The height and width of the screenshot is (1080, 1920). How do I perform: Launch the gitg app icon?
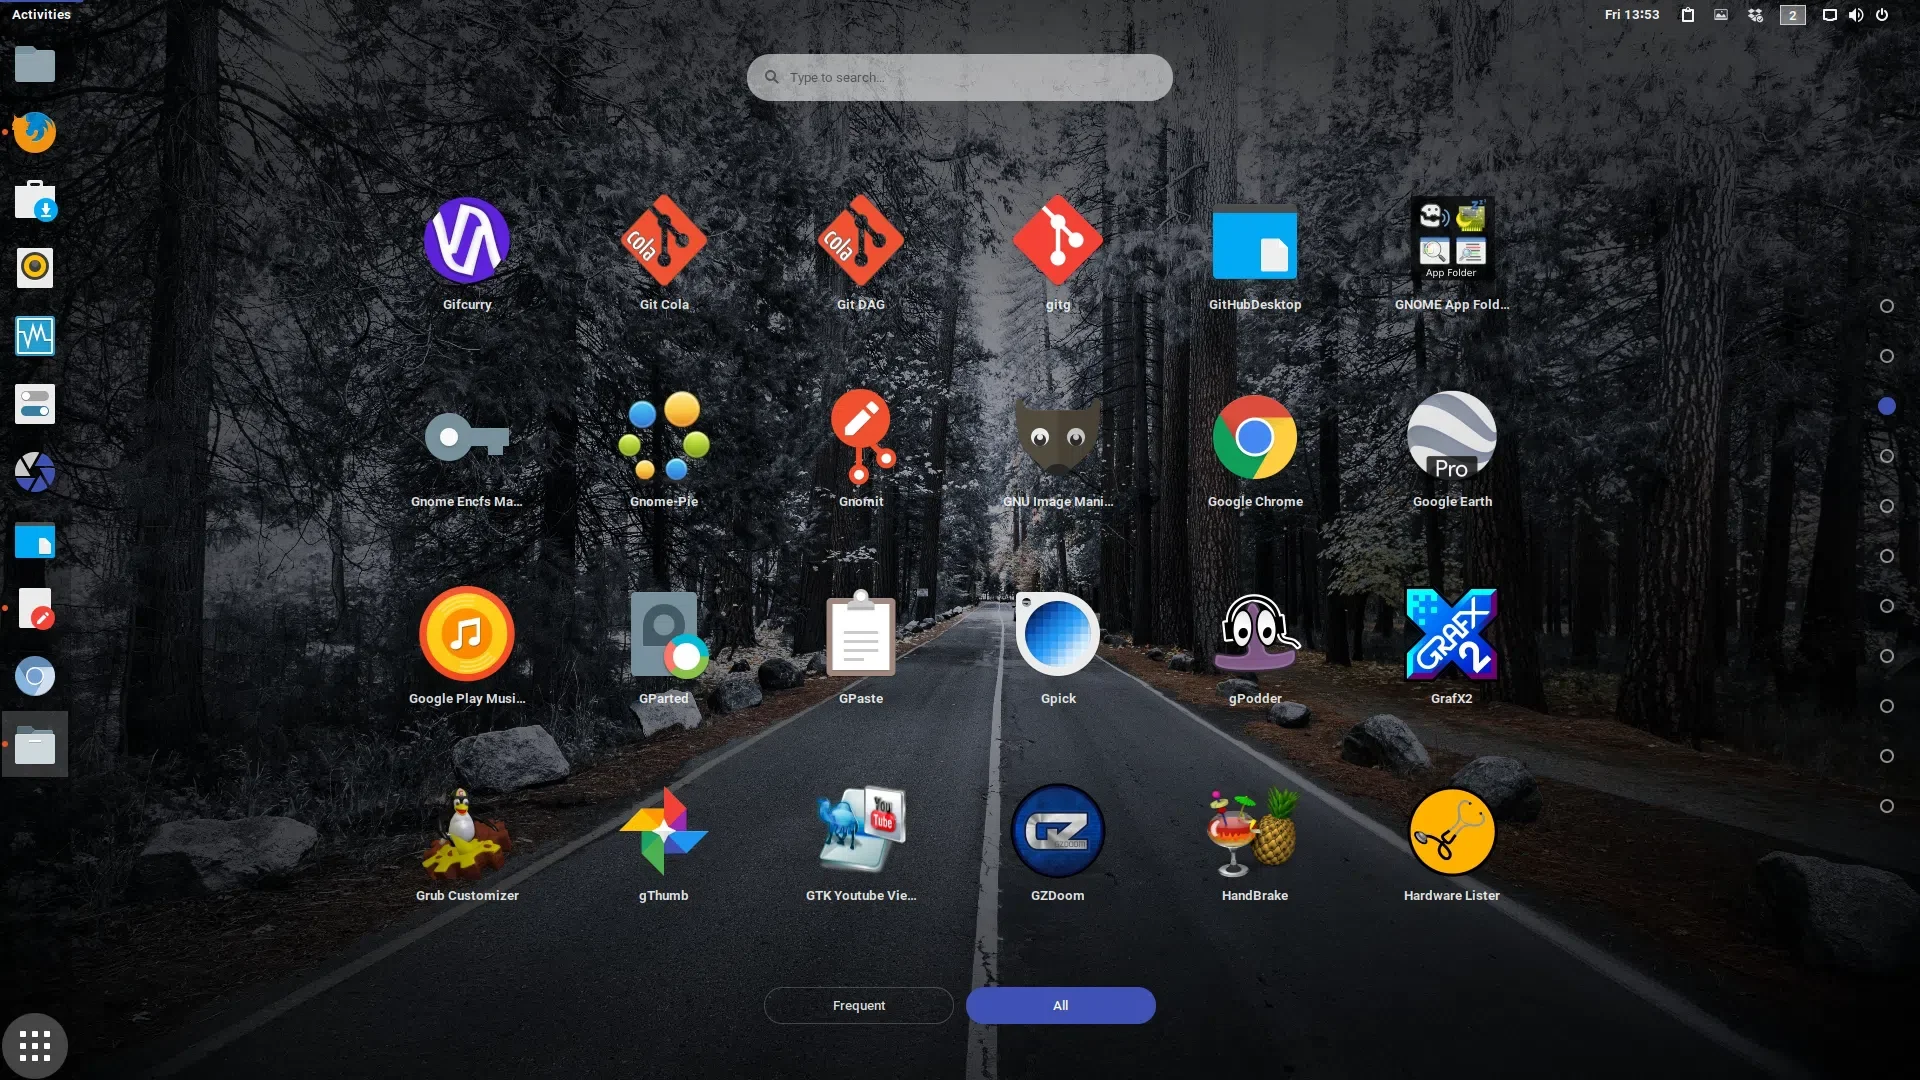pos(1058,242)
